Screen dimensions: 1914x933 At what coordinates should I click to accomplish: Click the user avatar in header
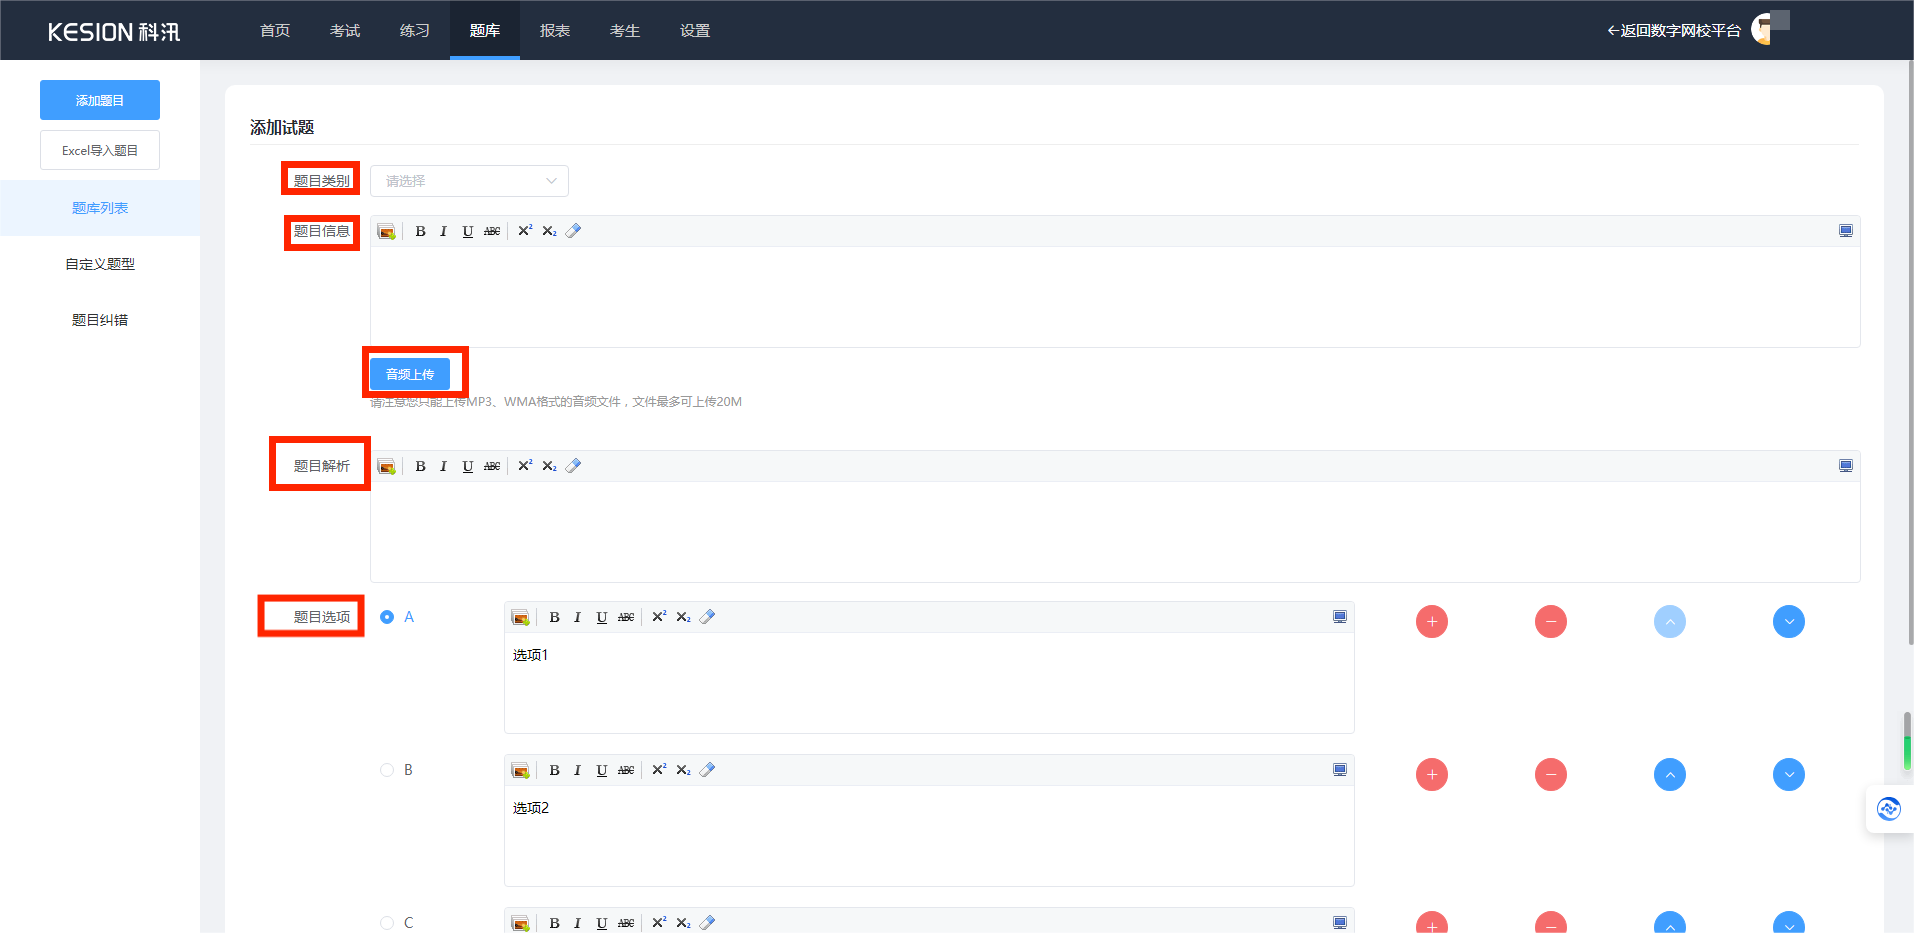point(1766,29)
